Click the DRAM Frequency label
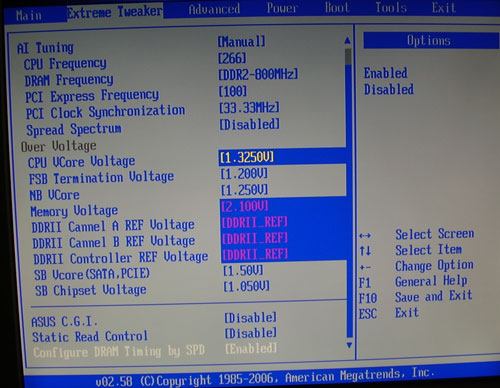 69,80
